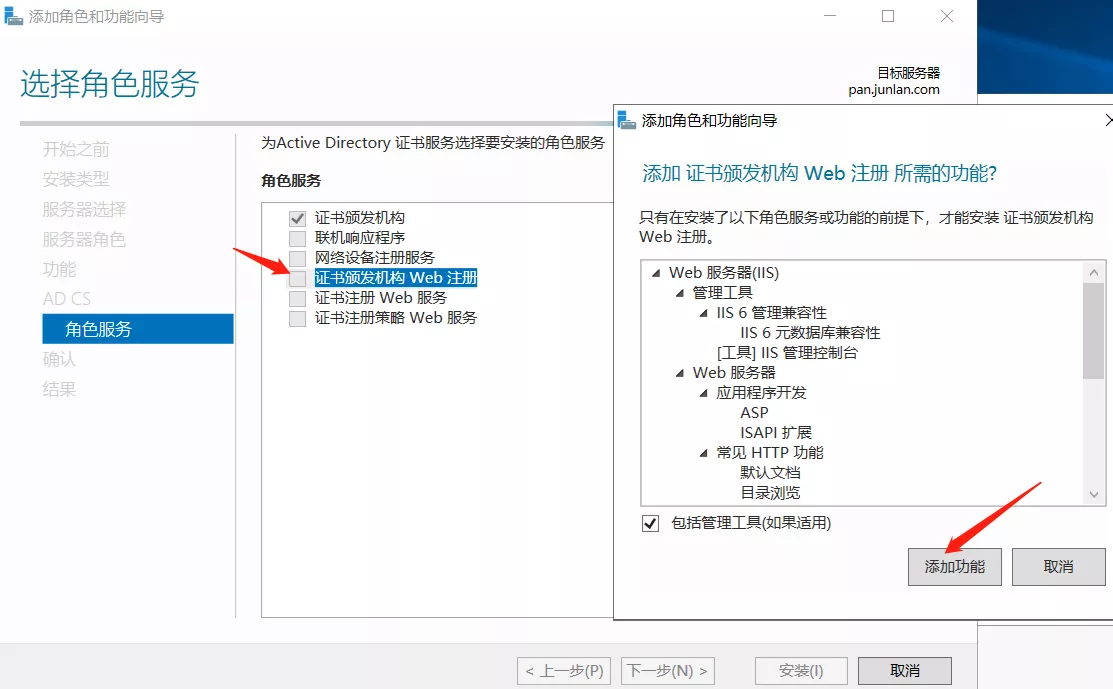Toggle the 联机响应程序 checkbox

[297, 238]
